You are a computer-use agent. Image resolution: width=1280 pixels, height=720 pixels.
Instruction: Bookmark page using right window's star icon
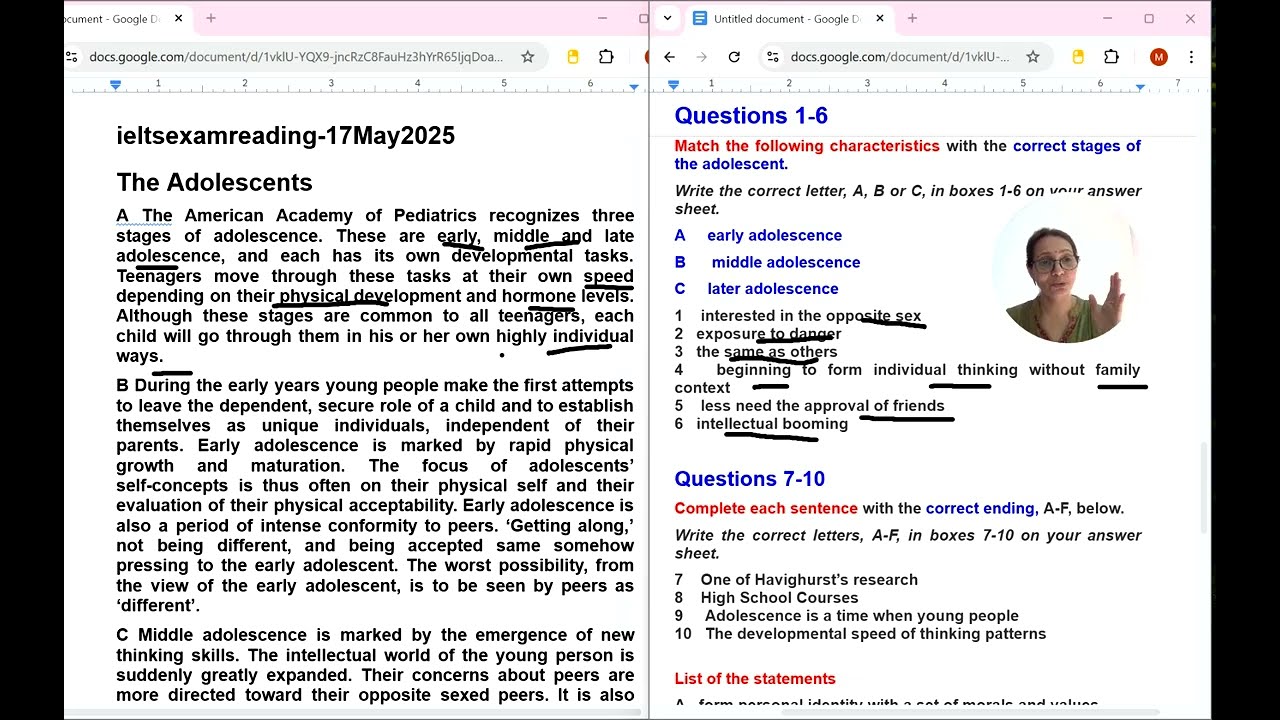[1033, 57]
